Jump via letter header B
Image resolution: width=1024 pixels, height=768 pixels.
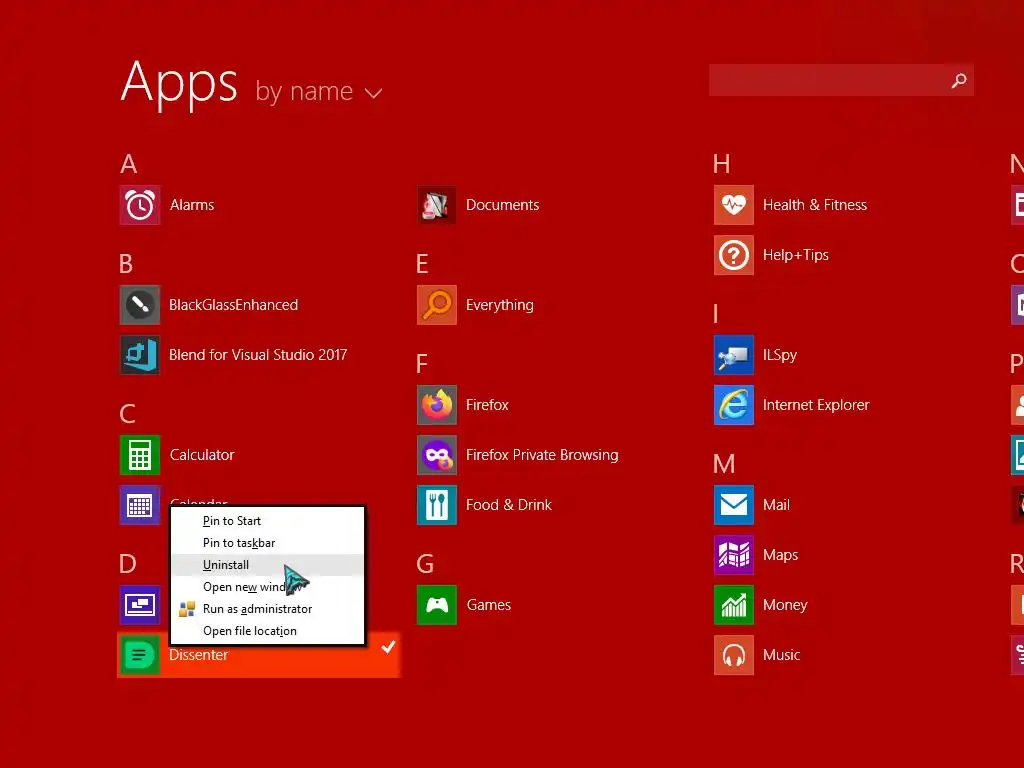pos(126,264)
